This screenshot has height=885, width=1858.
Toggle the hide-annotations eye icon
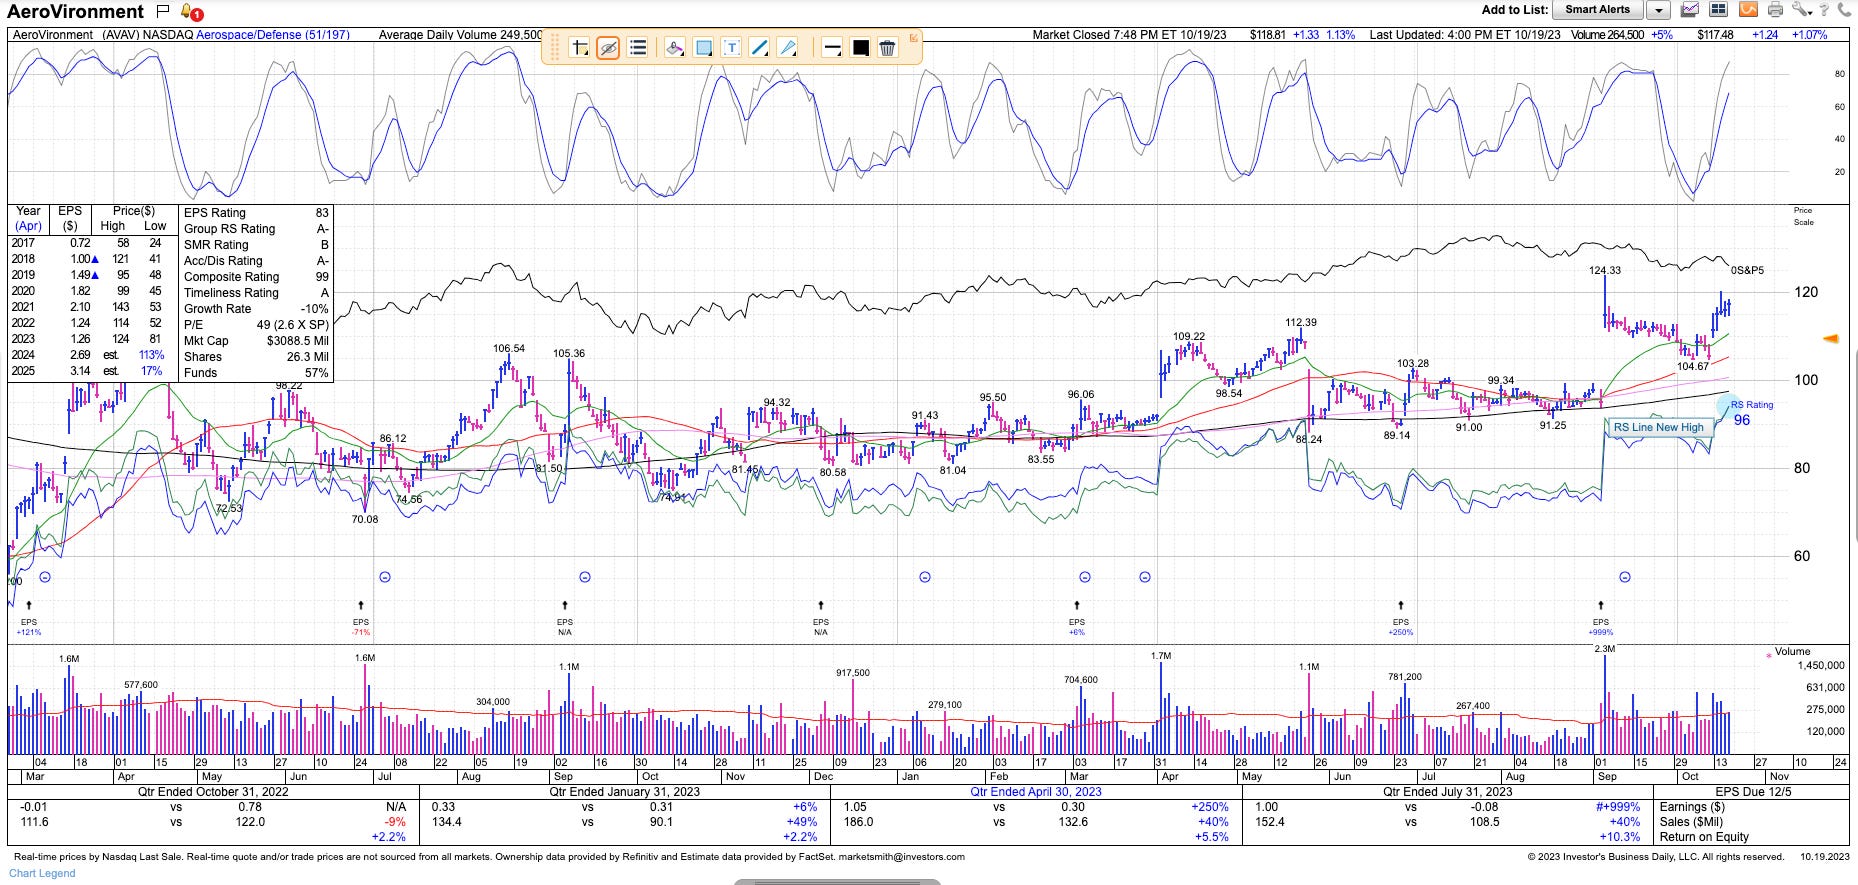pos(608,48)
